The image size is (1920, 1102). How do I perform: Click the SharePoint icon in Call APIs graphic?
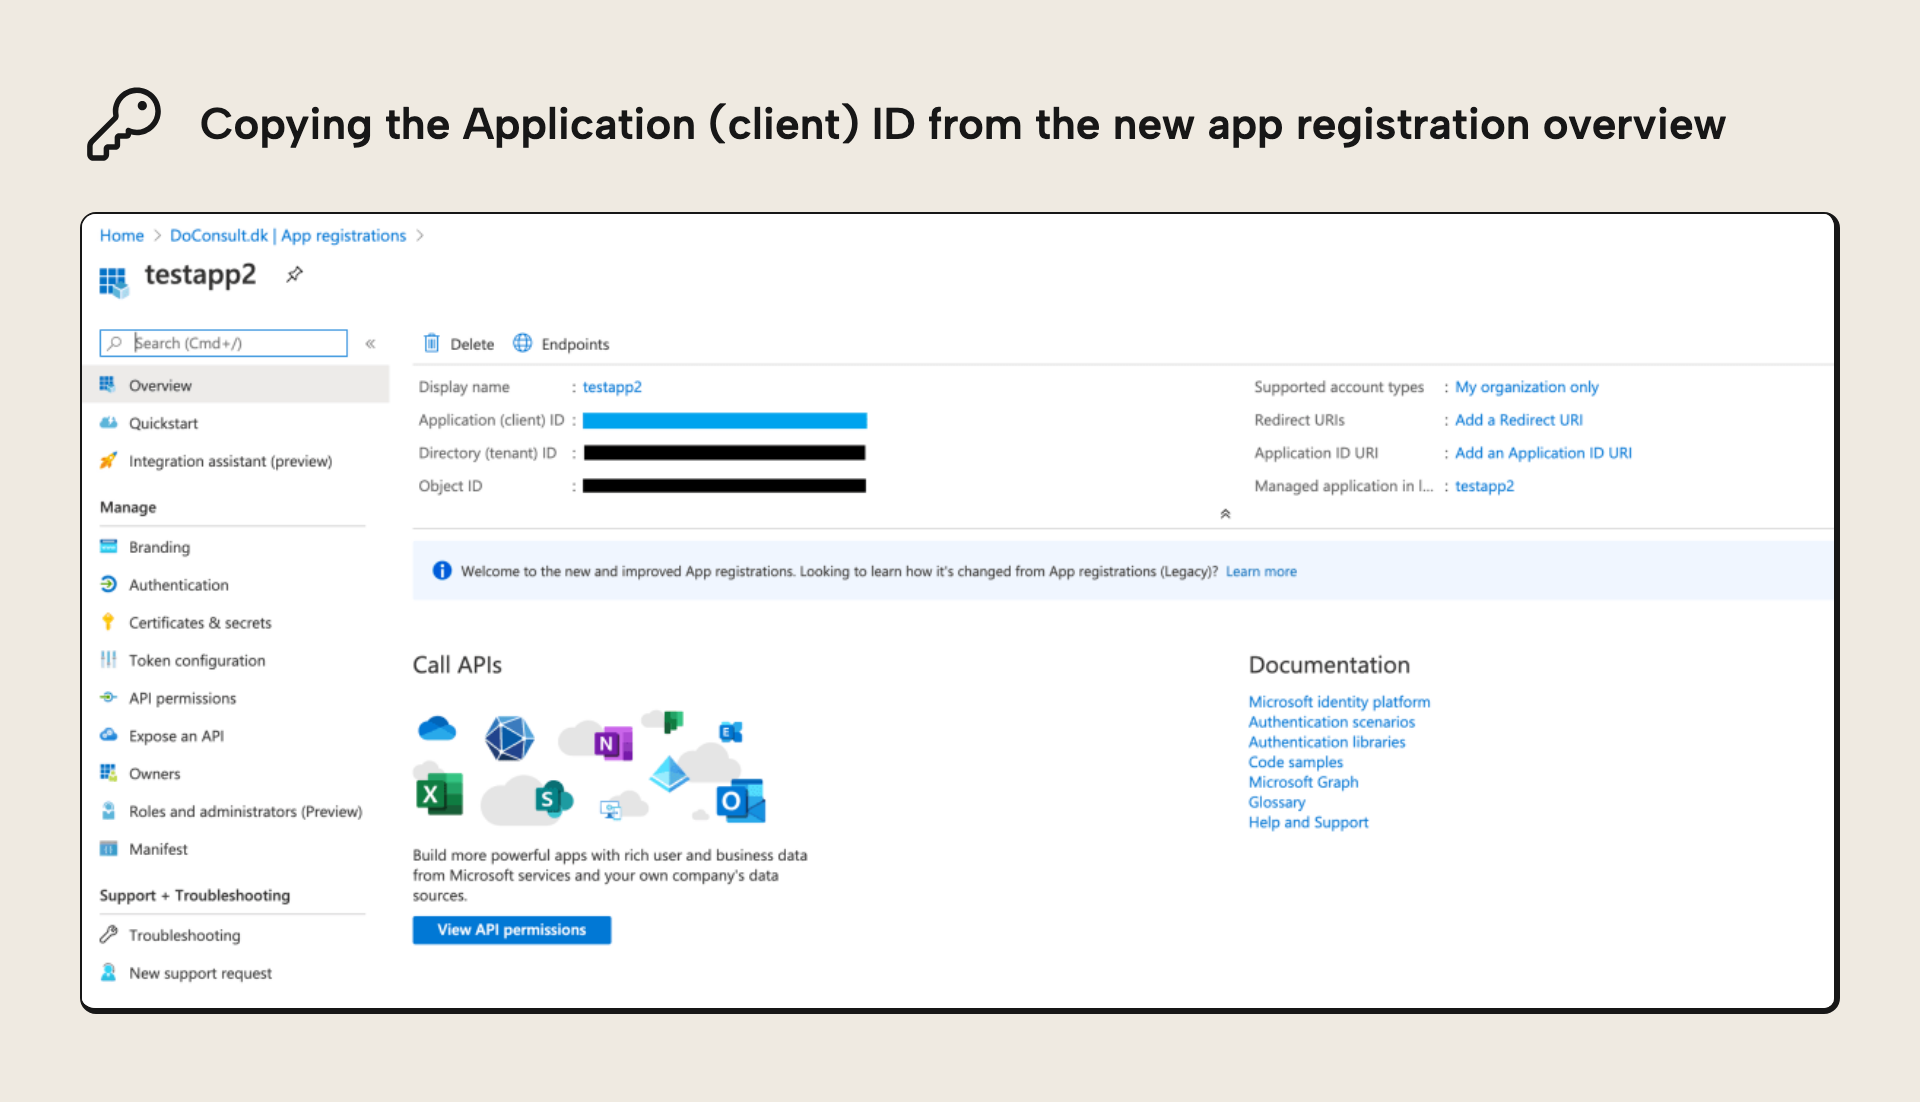pyautogui.click(x=553, y=798)
